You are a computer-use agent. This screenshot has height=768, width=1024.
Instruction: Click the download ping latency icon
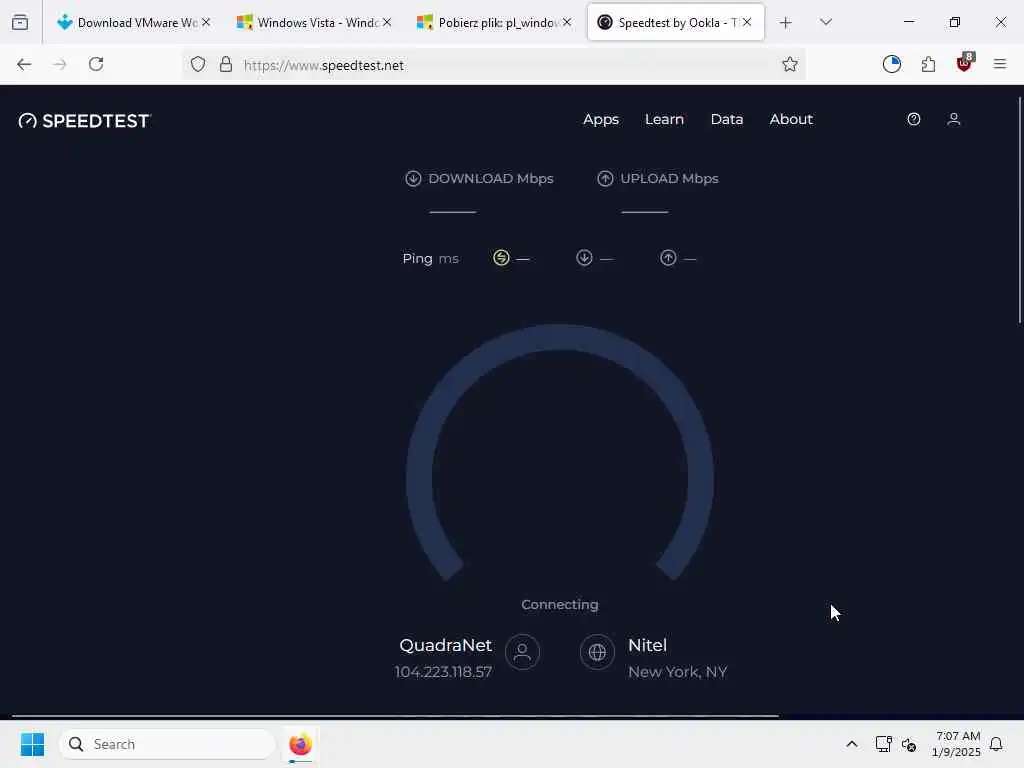pyautogui.click(x=584, y=258)
